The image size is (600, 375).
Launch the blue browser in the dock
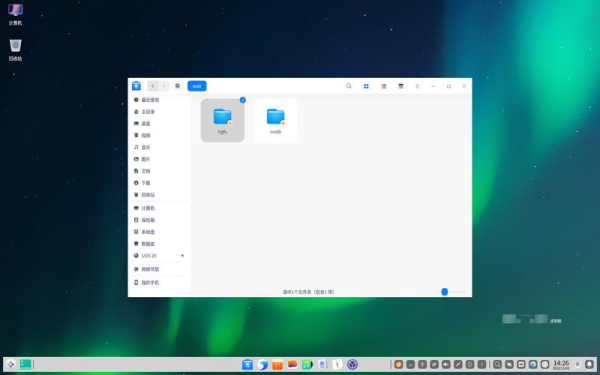pyautogui.click(x=262, y=364)
